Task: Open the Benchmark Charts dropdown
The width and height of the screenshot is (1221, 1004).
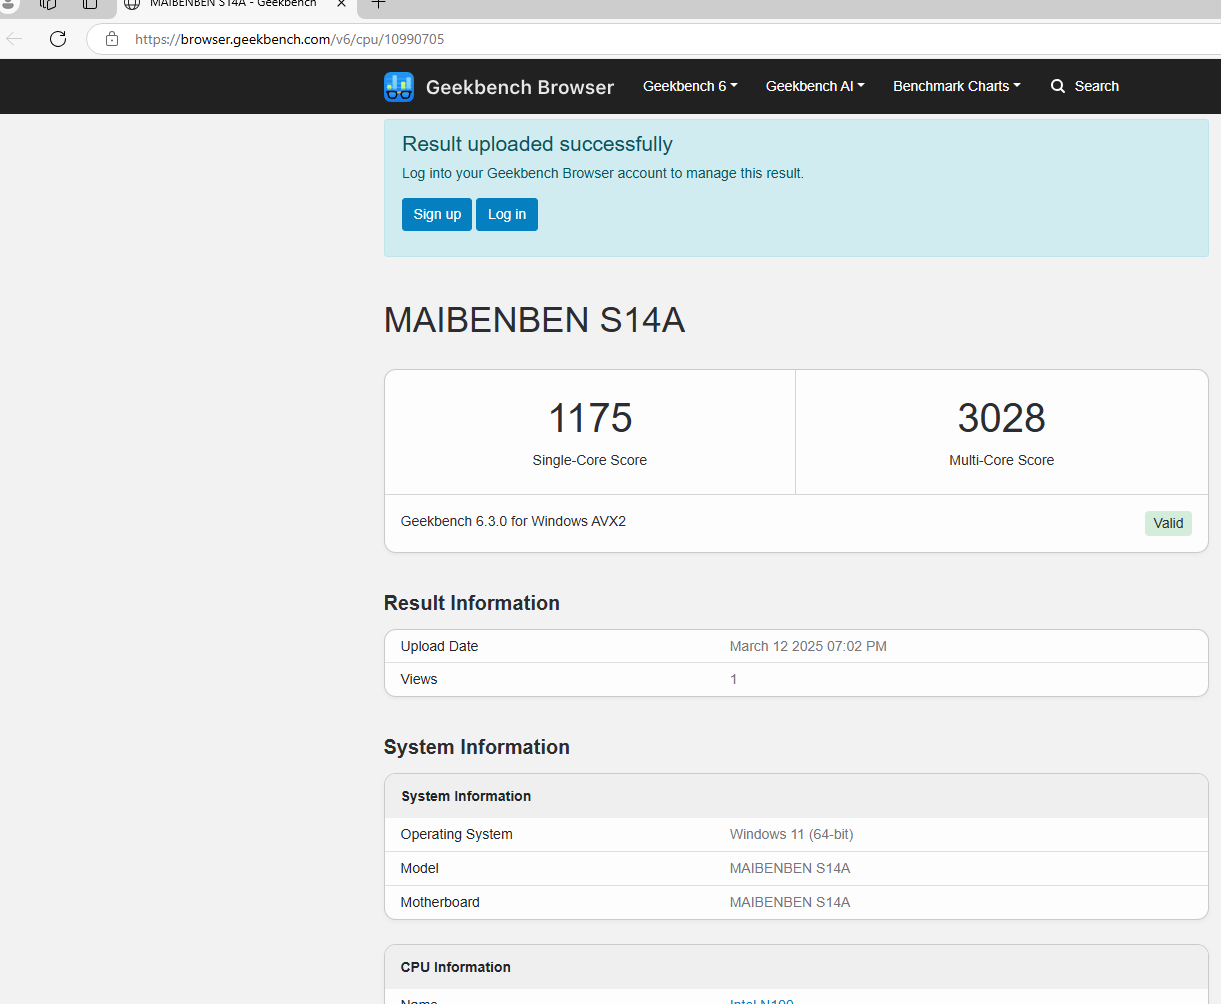Action: pos(957,86)
